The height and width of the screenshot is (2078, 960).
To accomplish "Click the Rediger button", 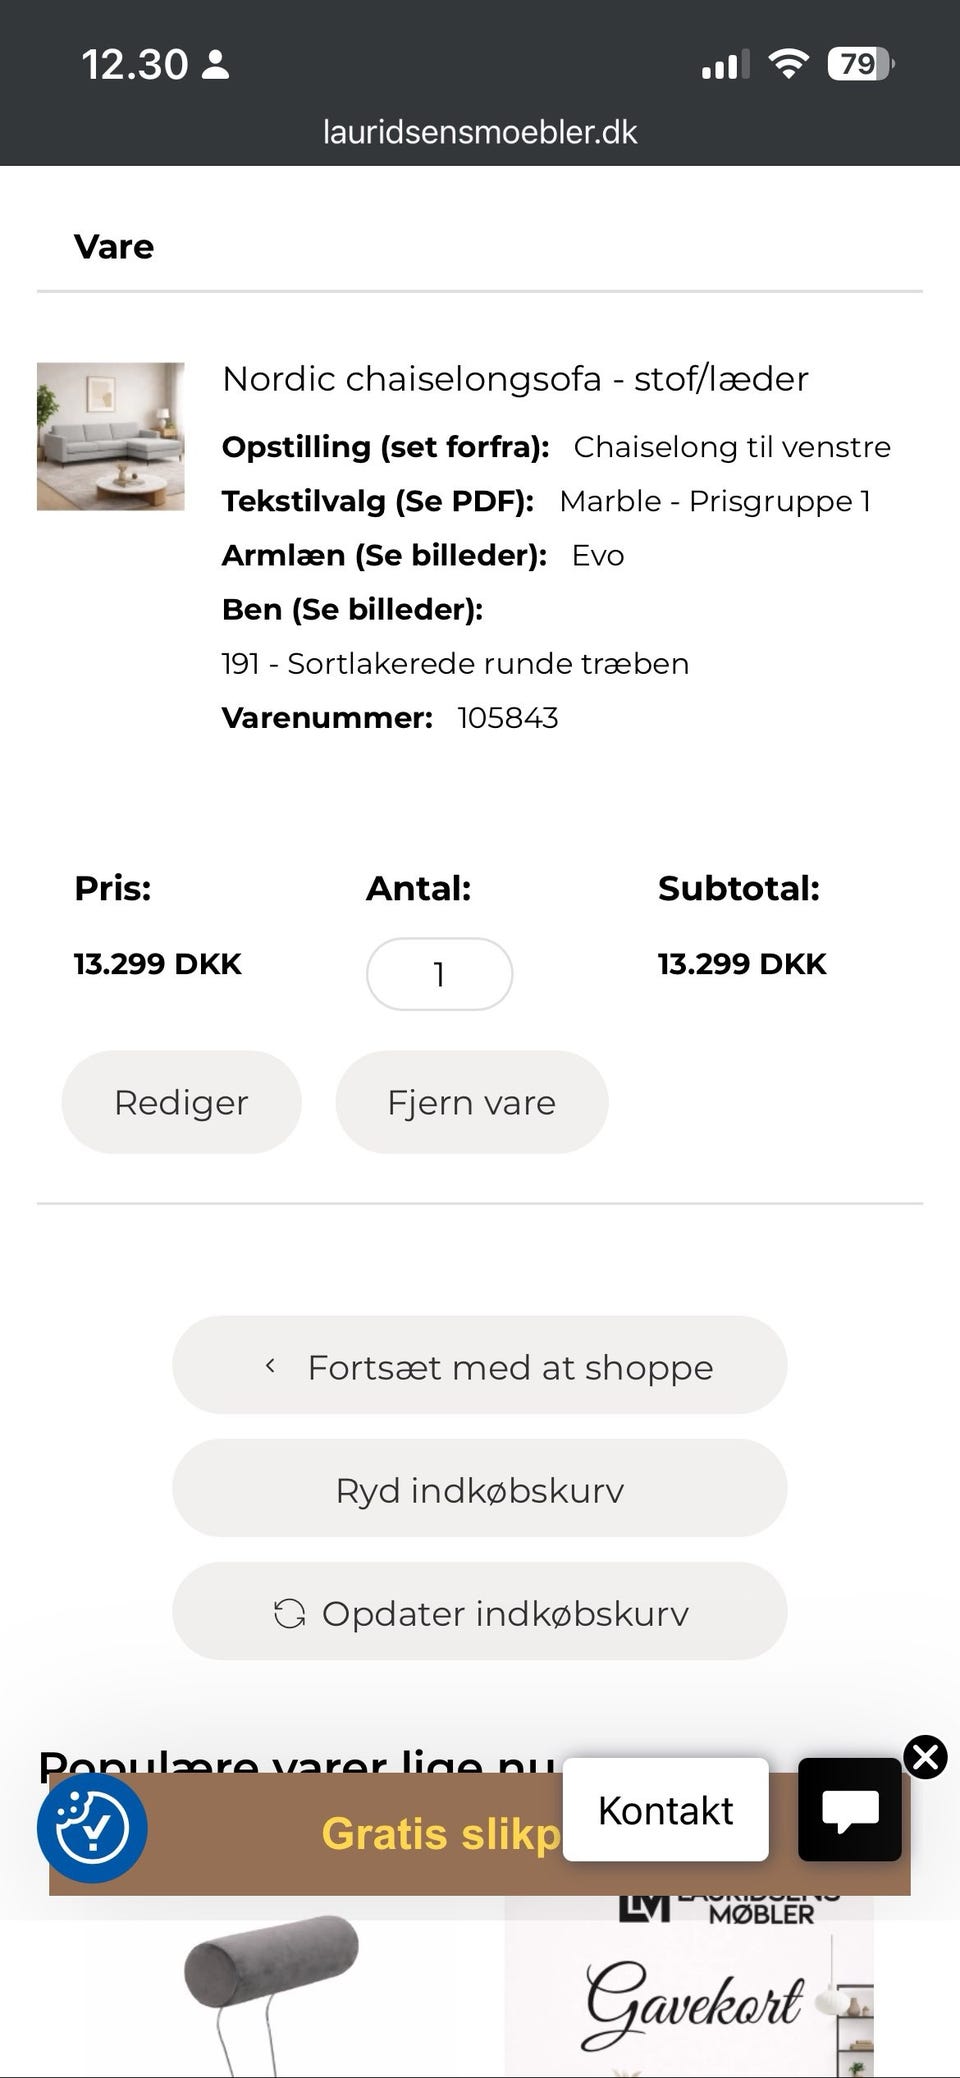I will point(181,1102).
